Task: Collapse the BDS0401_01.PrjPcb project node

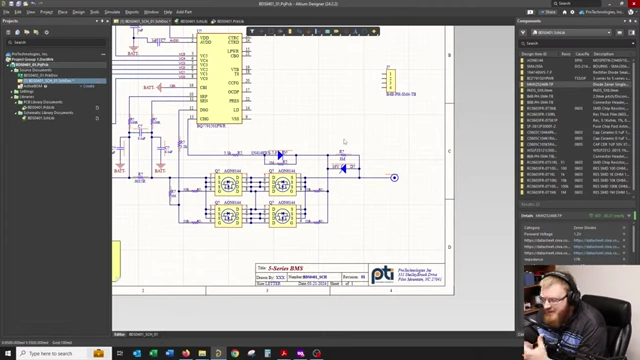Action: coord(8,65)
